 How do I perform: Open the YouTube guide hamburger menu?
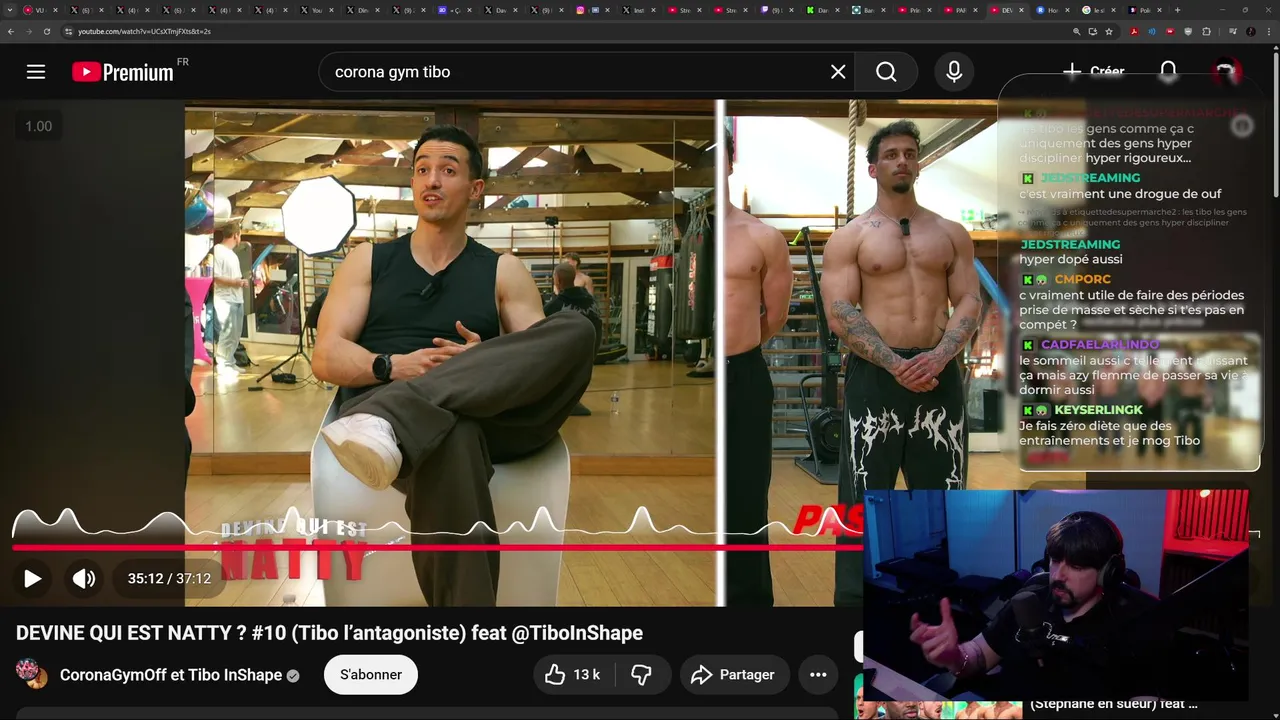[x=36, y=72]
